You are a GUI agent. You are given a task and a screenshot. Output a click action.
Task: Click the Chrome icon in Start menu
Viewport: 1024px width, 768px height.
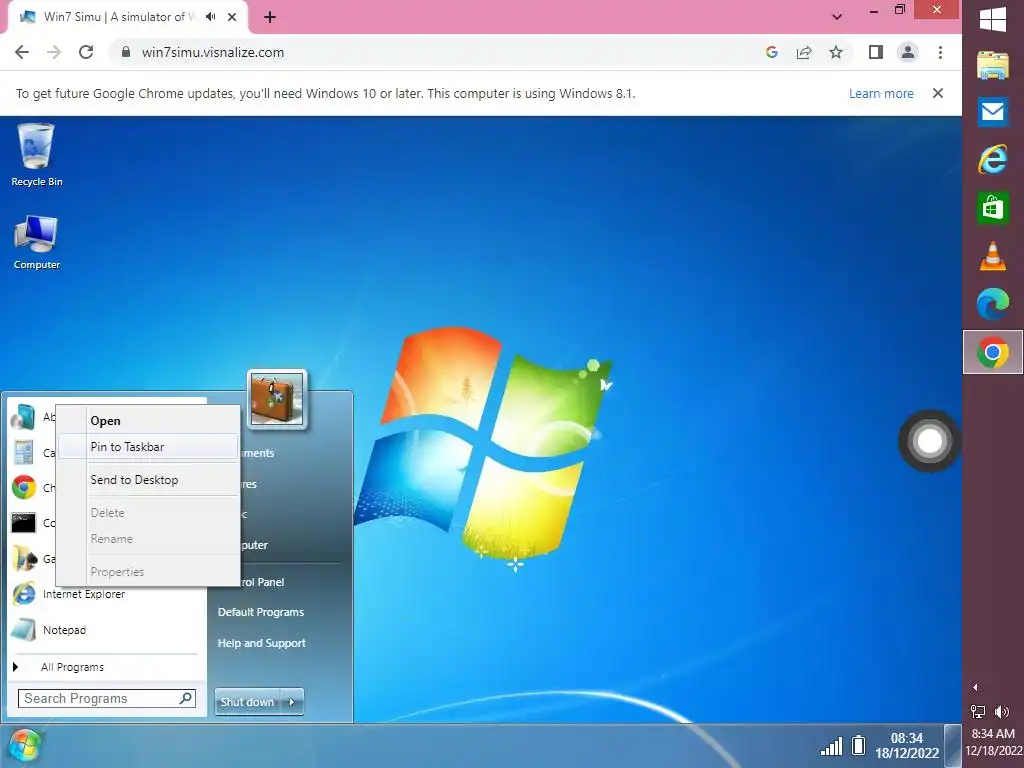click(x=24, y=487)
